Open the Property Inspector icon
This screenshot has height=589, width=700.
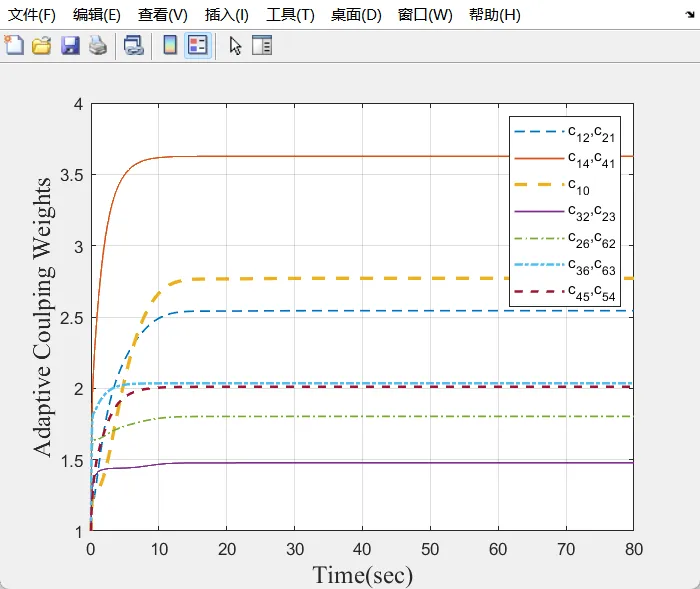[262, 46]
